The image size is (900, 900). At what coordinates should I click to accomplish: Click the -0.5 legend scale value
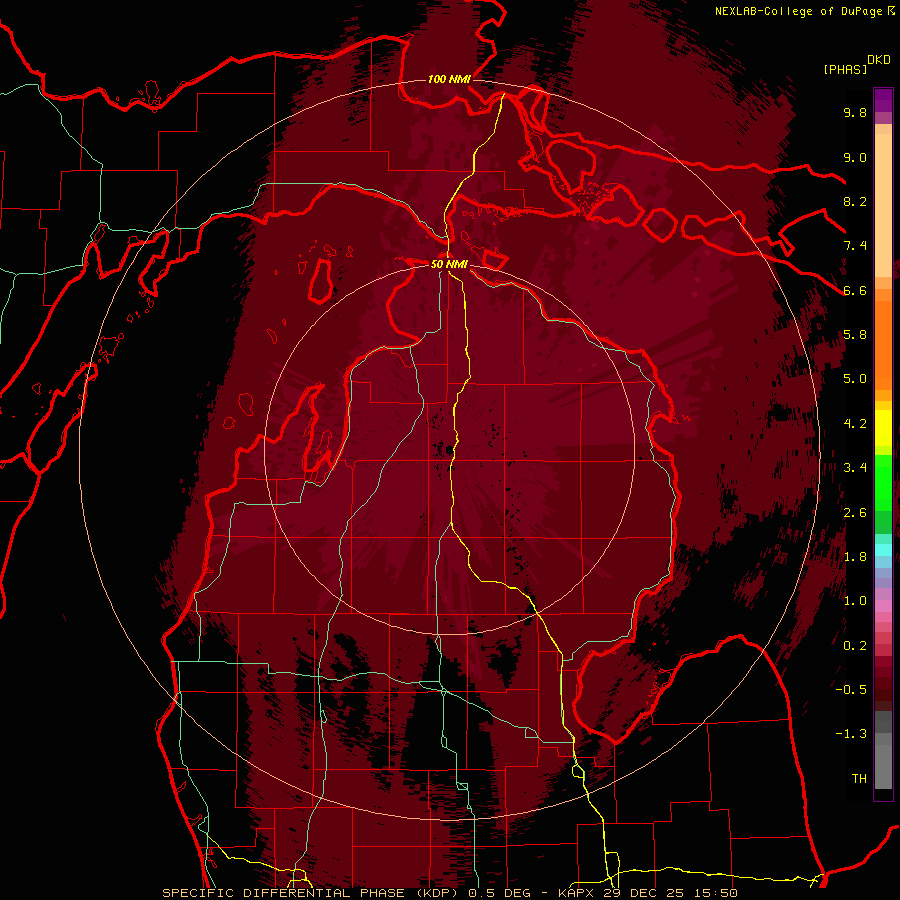point(851,690)
